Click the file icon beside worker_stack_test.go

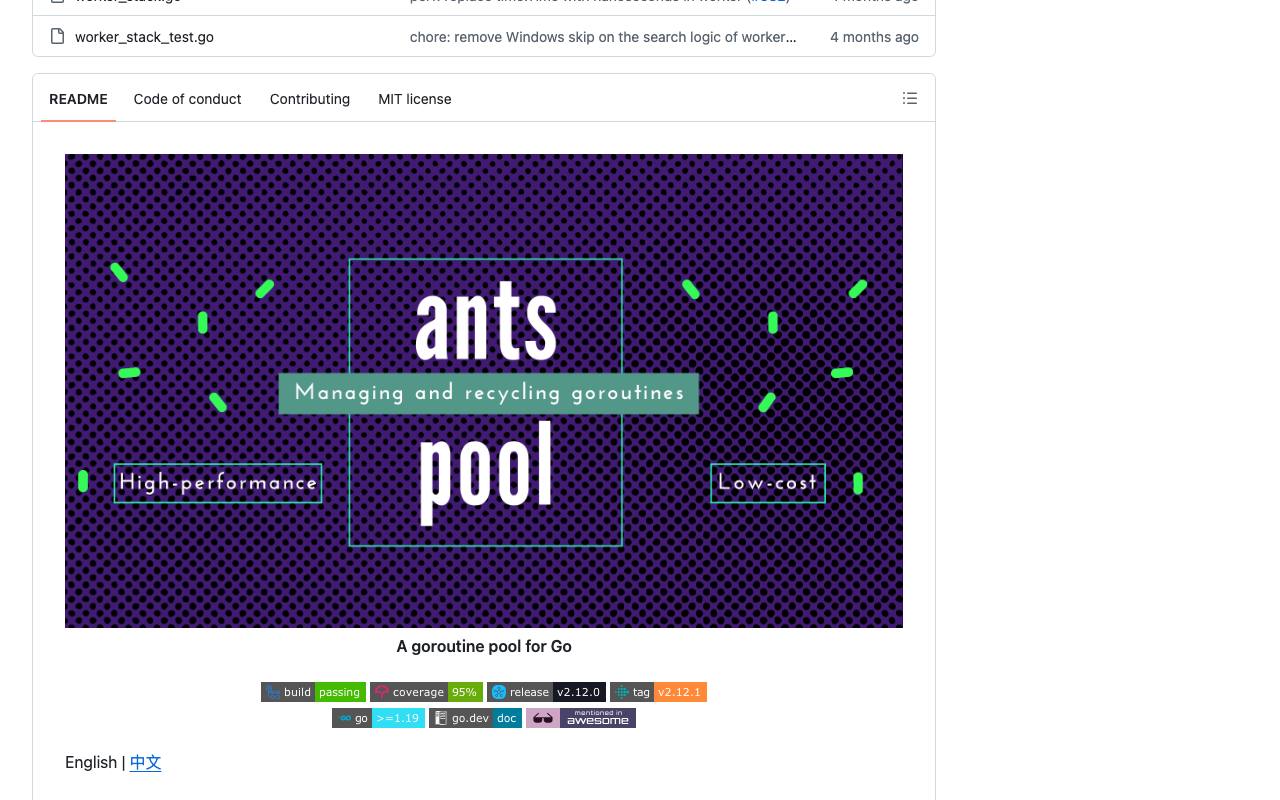click(x=57, y=37)
